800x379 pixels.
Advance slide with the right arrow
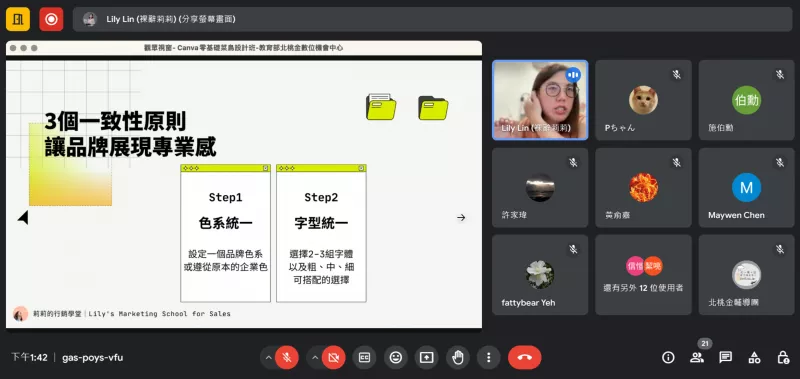tap(461, 218)
